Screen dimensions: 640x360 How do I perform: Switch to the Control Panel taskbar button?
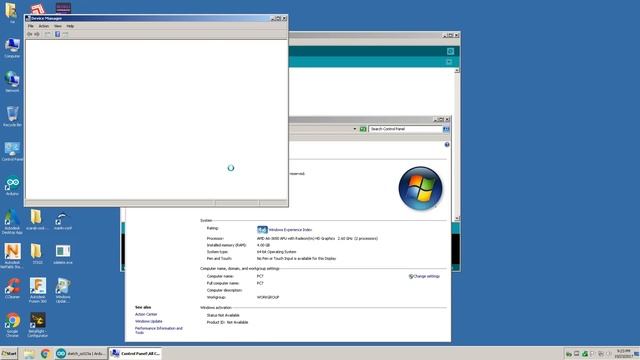point(136,353)
